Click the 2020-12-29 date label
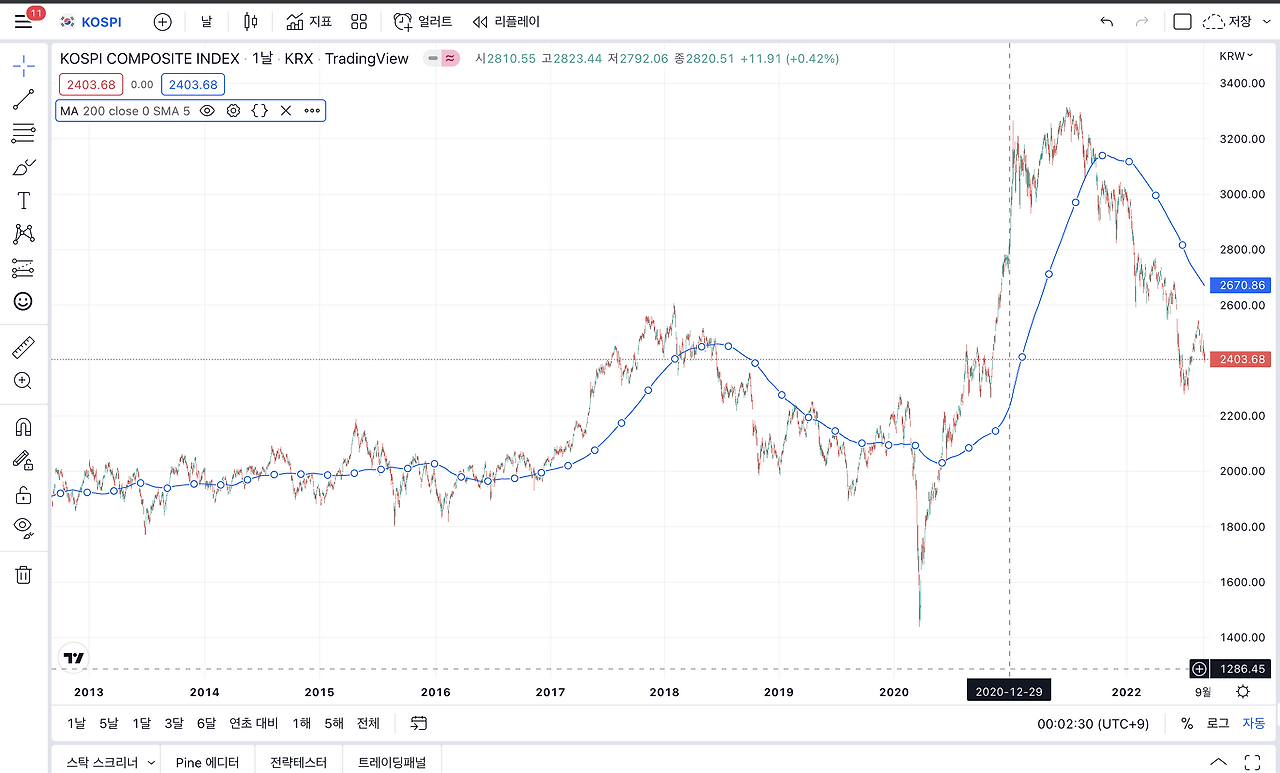 [1009, 691]
